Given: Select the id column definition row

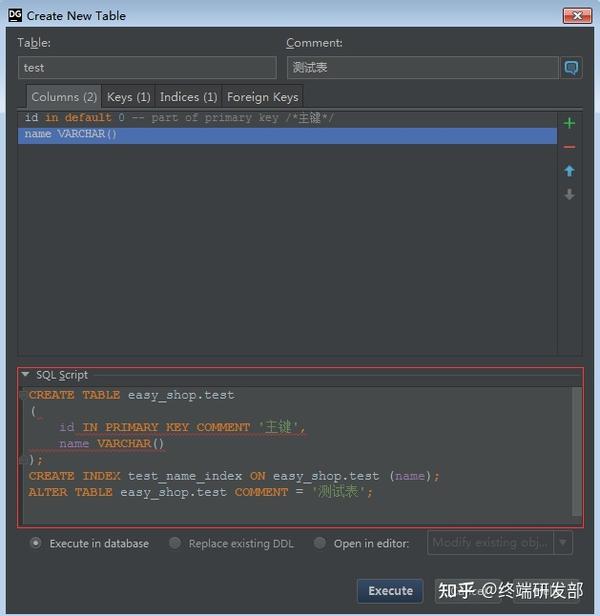Looking at the screenshot, I should [x=287, y=118].
